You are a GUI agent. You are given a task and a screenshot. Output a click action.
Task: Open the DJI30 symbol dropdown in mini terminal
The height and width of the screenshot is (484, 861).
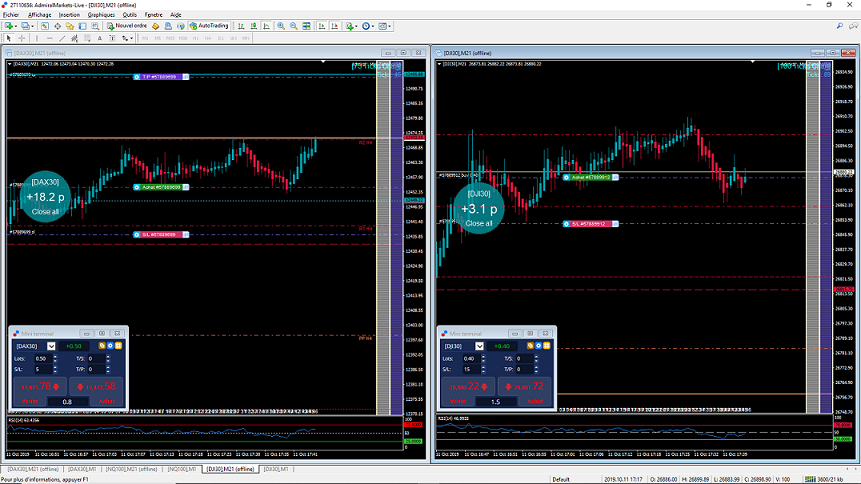[479, 346]
